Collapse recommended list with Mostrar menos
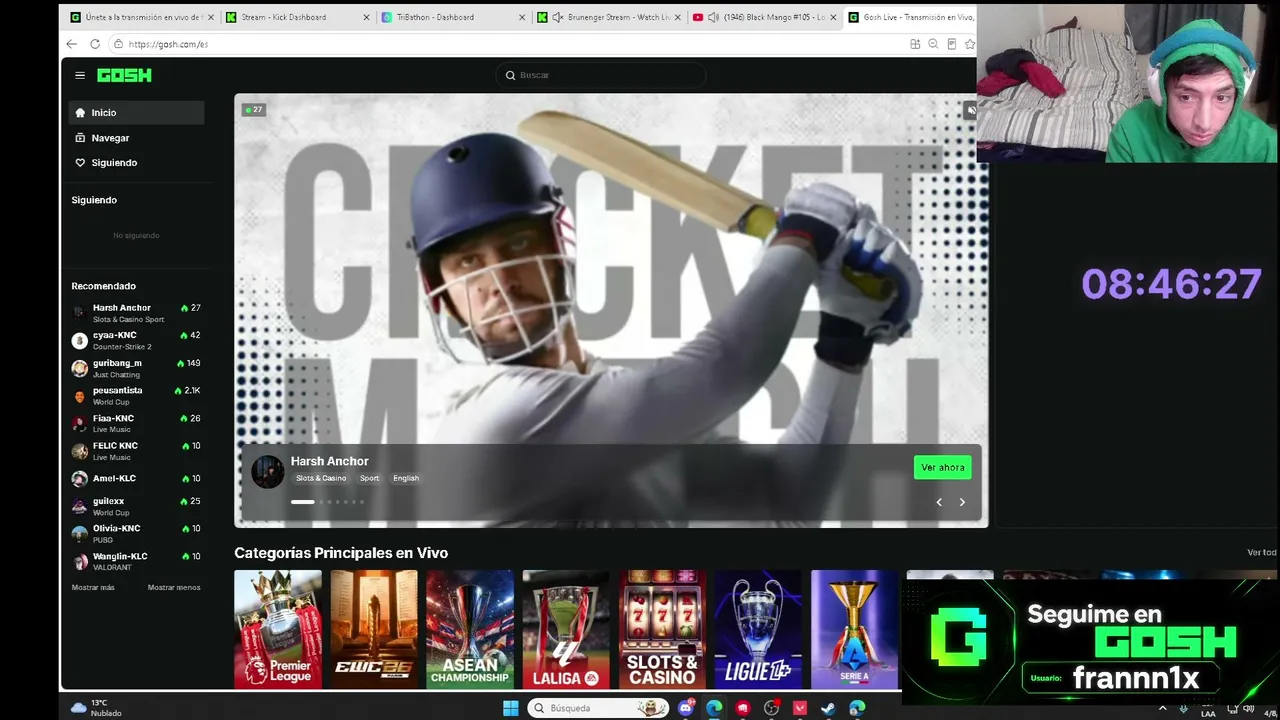 point(174,588)
